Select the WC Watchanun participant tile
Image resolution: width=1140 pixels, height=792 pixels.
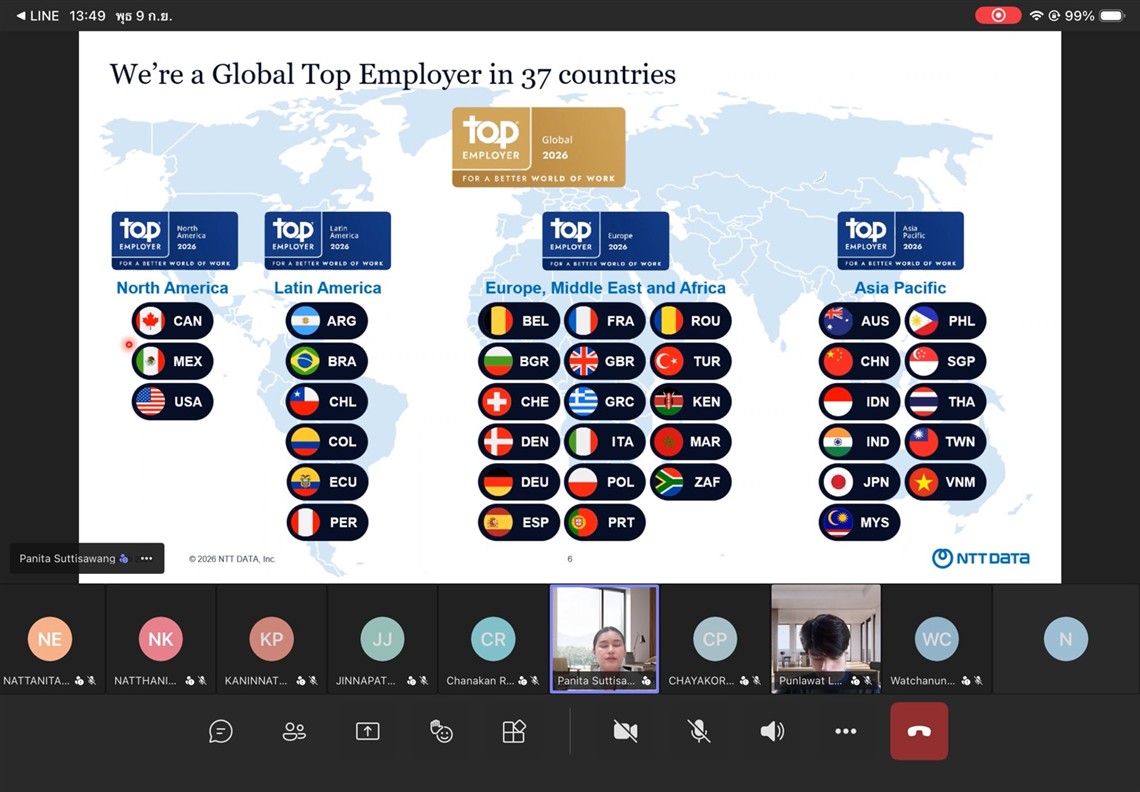click(936, 639)
